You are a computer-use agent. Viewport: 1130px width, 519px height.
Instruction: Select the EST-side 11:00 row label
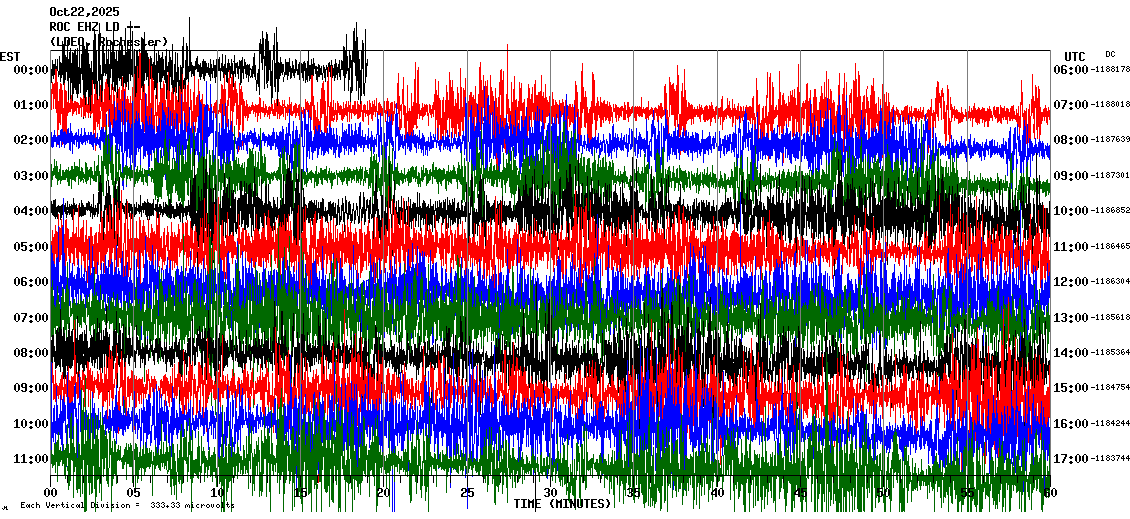pyautogui.click(x=31, y=458)
